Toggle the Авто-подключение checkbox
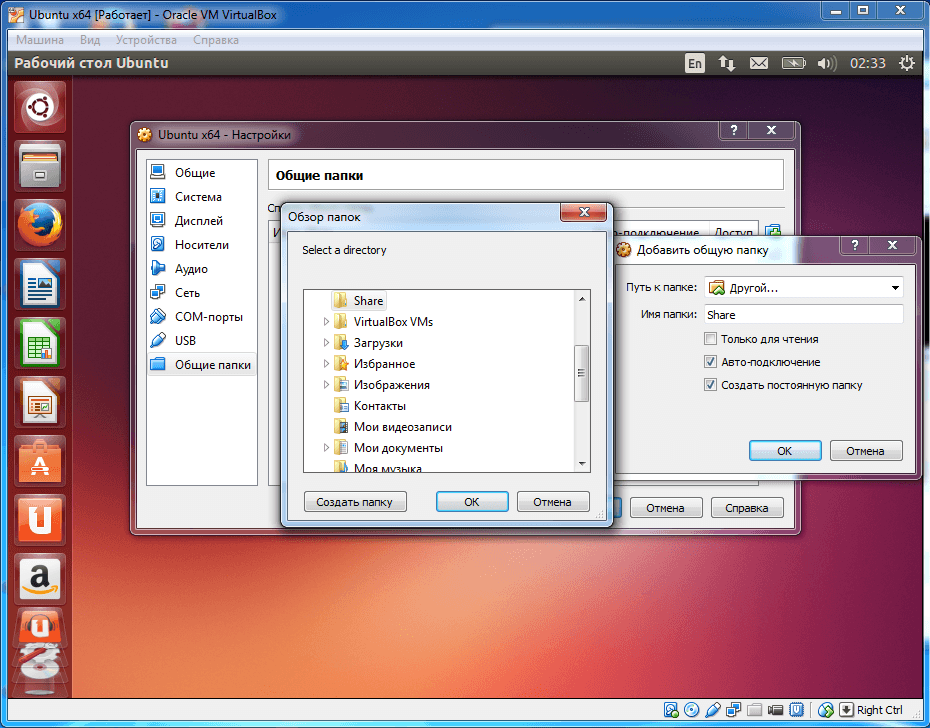This screenshot has height=728, width=930. (710, 362)
